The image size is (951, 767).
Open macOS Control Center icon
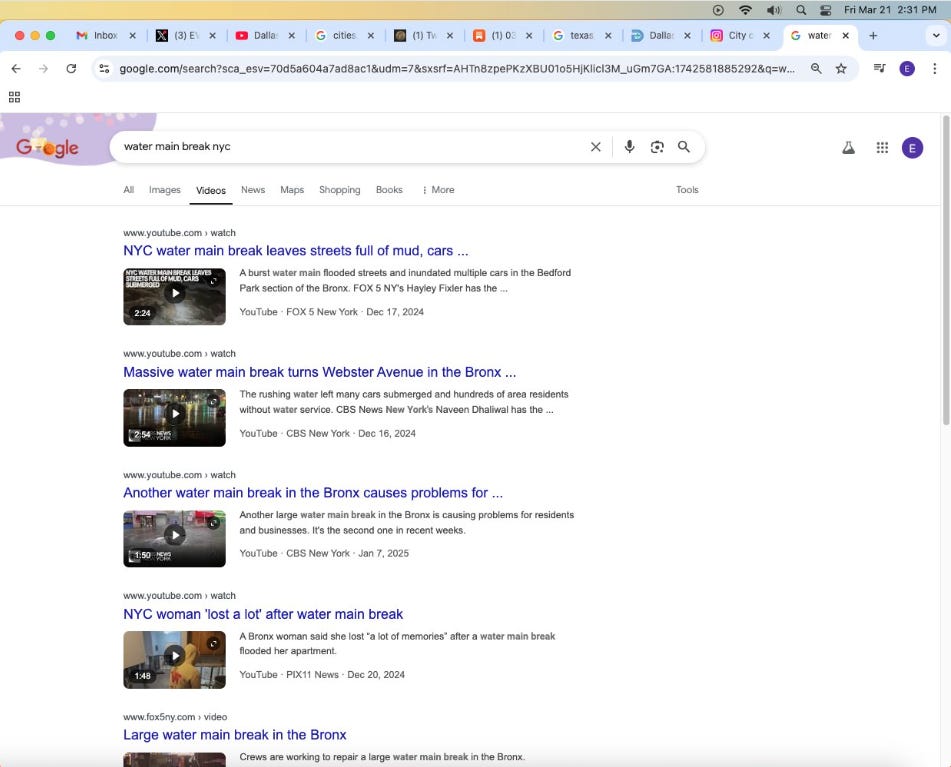point(825,10)
